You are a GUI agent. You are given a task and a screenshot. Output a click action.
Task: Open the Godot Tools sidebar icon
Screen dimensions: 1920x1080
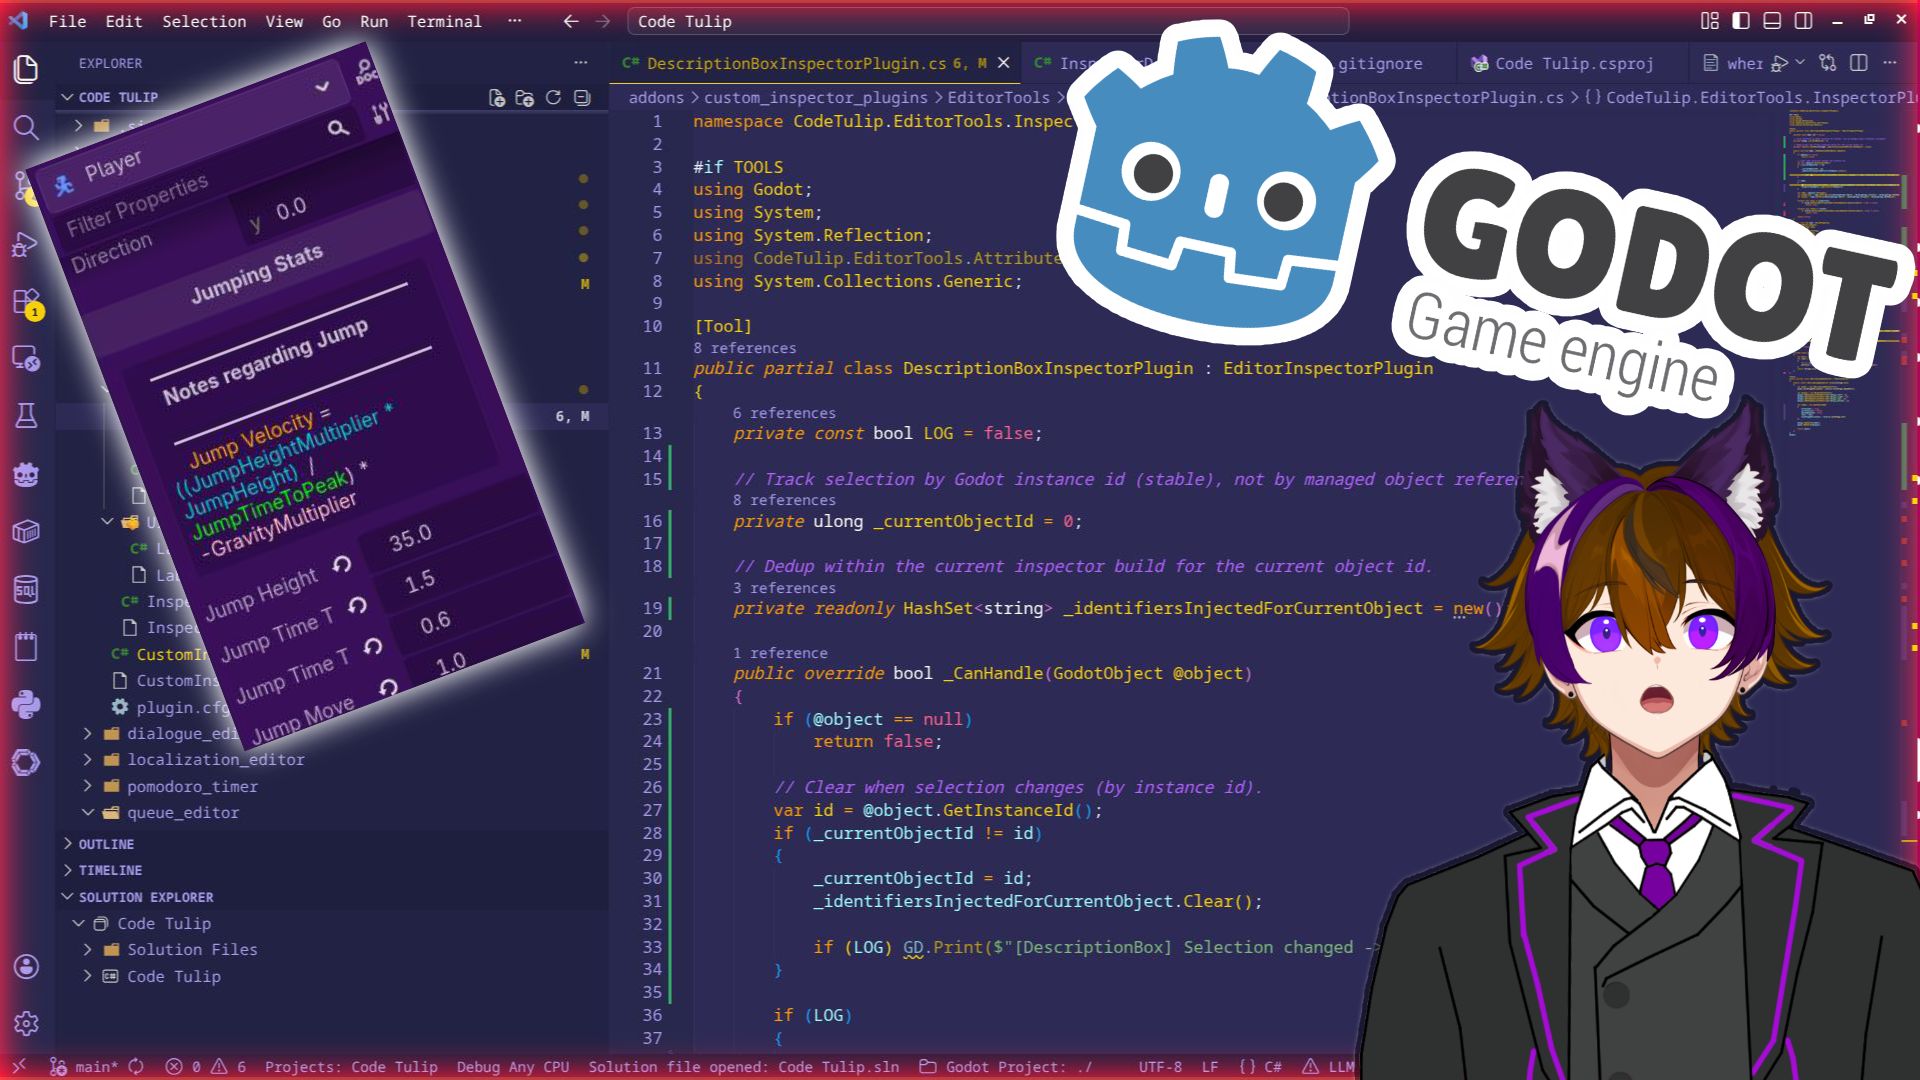26,474
